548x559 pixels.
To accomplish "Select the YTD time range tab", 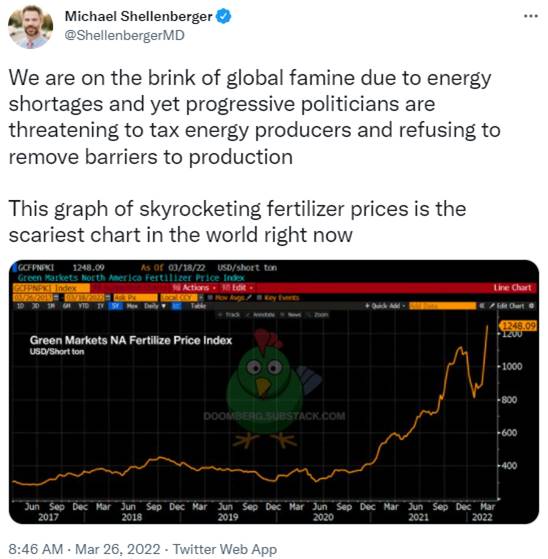I will (x=84, y=306).
